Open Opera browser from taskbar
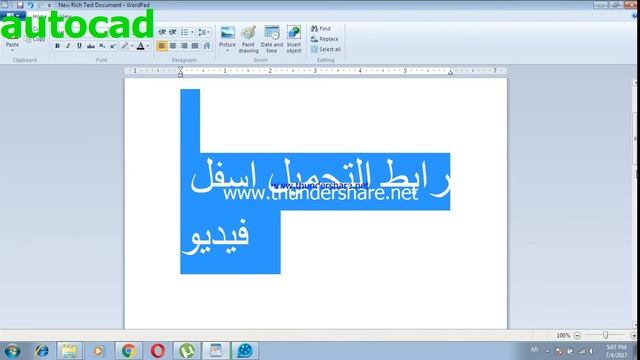Screen dimensions: 640x360 [158, 351]
